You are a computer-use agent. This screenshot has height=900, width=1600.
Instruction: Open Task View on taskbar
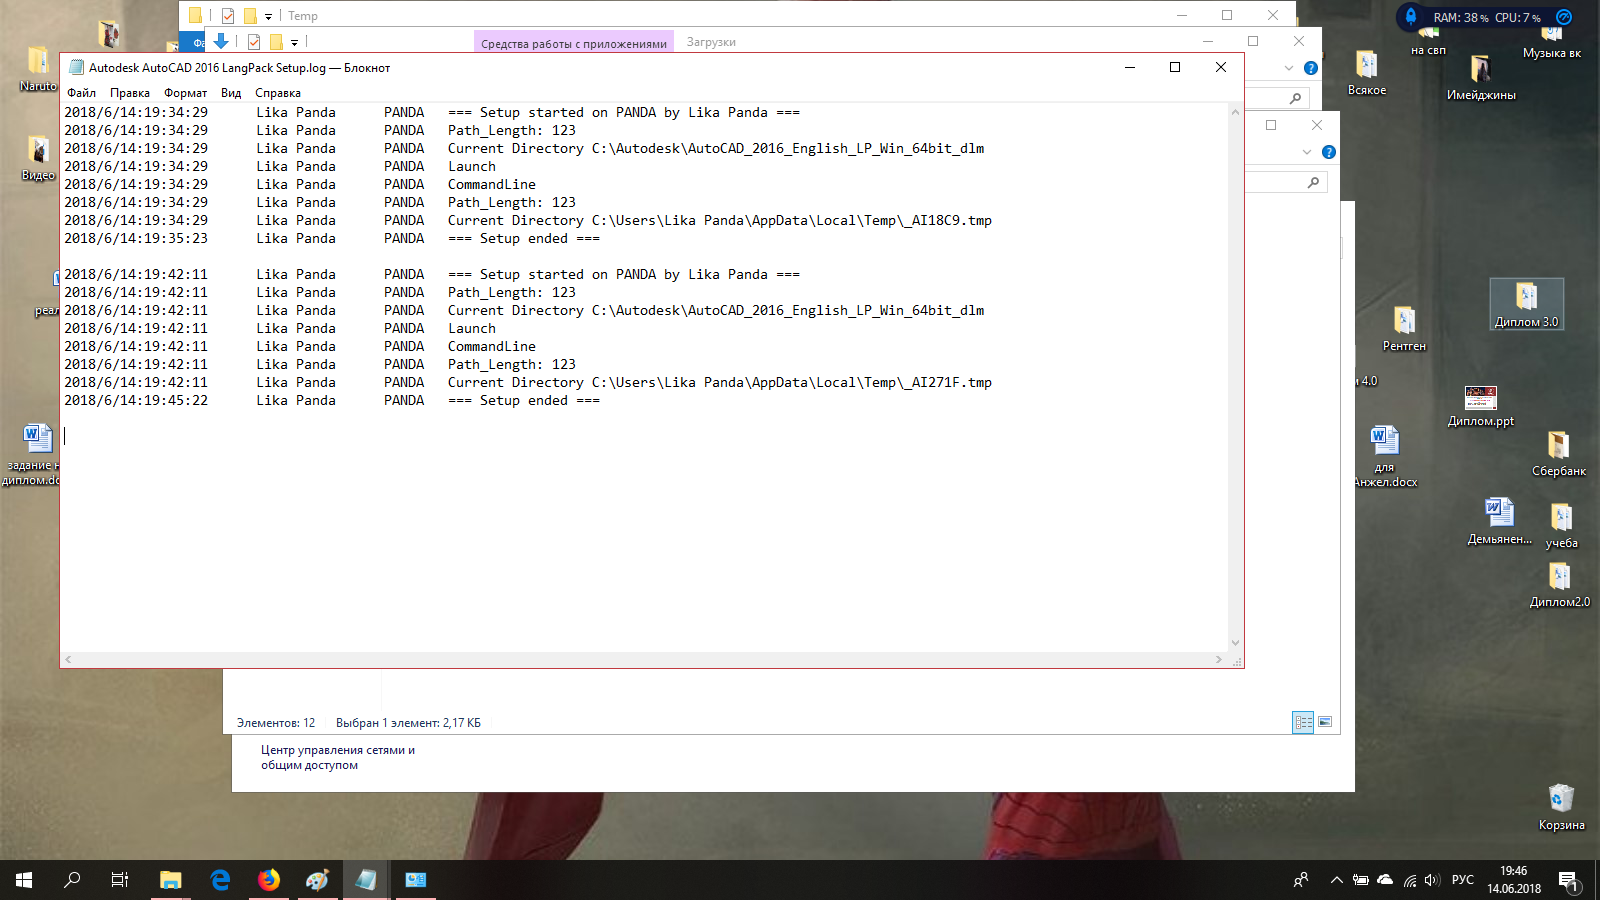[120, 880]
